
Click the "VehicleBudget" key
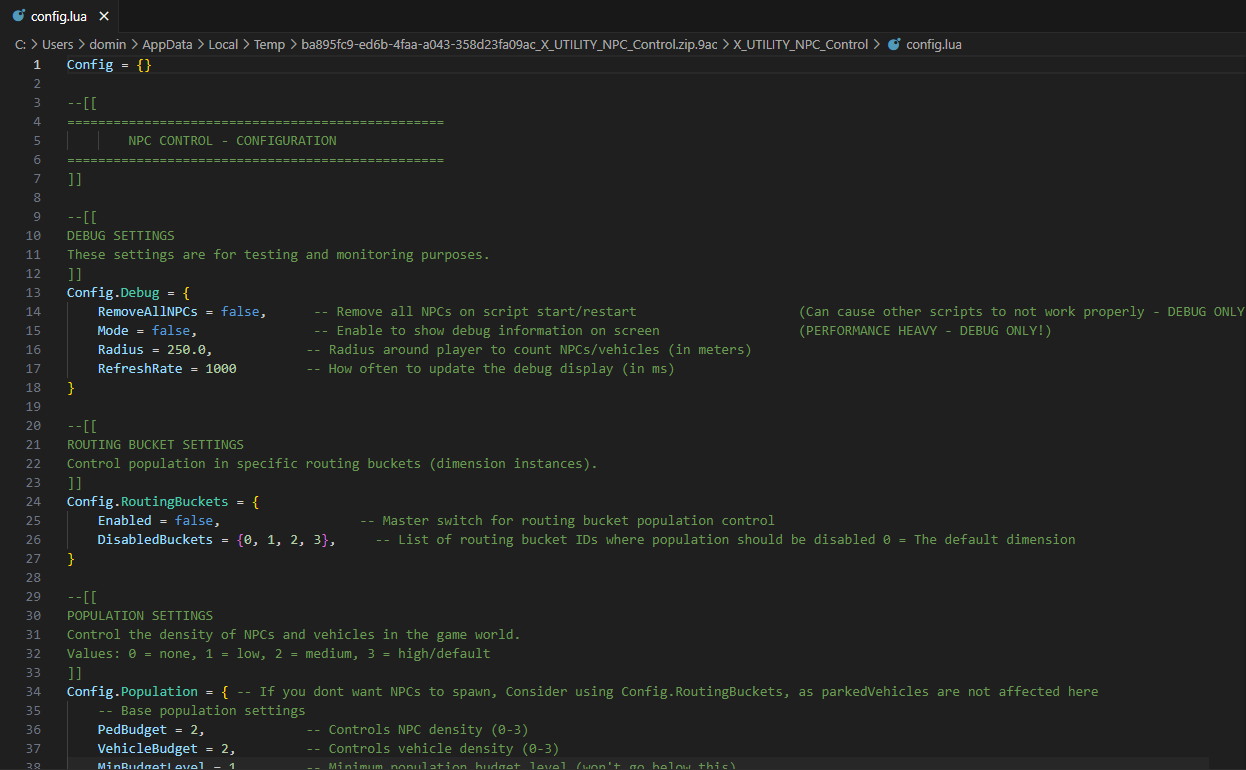[148, 749]
